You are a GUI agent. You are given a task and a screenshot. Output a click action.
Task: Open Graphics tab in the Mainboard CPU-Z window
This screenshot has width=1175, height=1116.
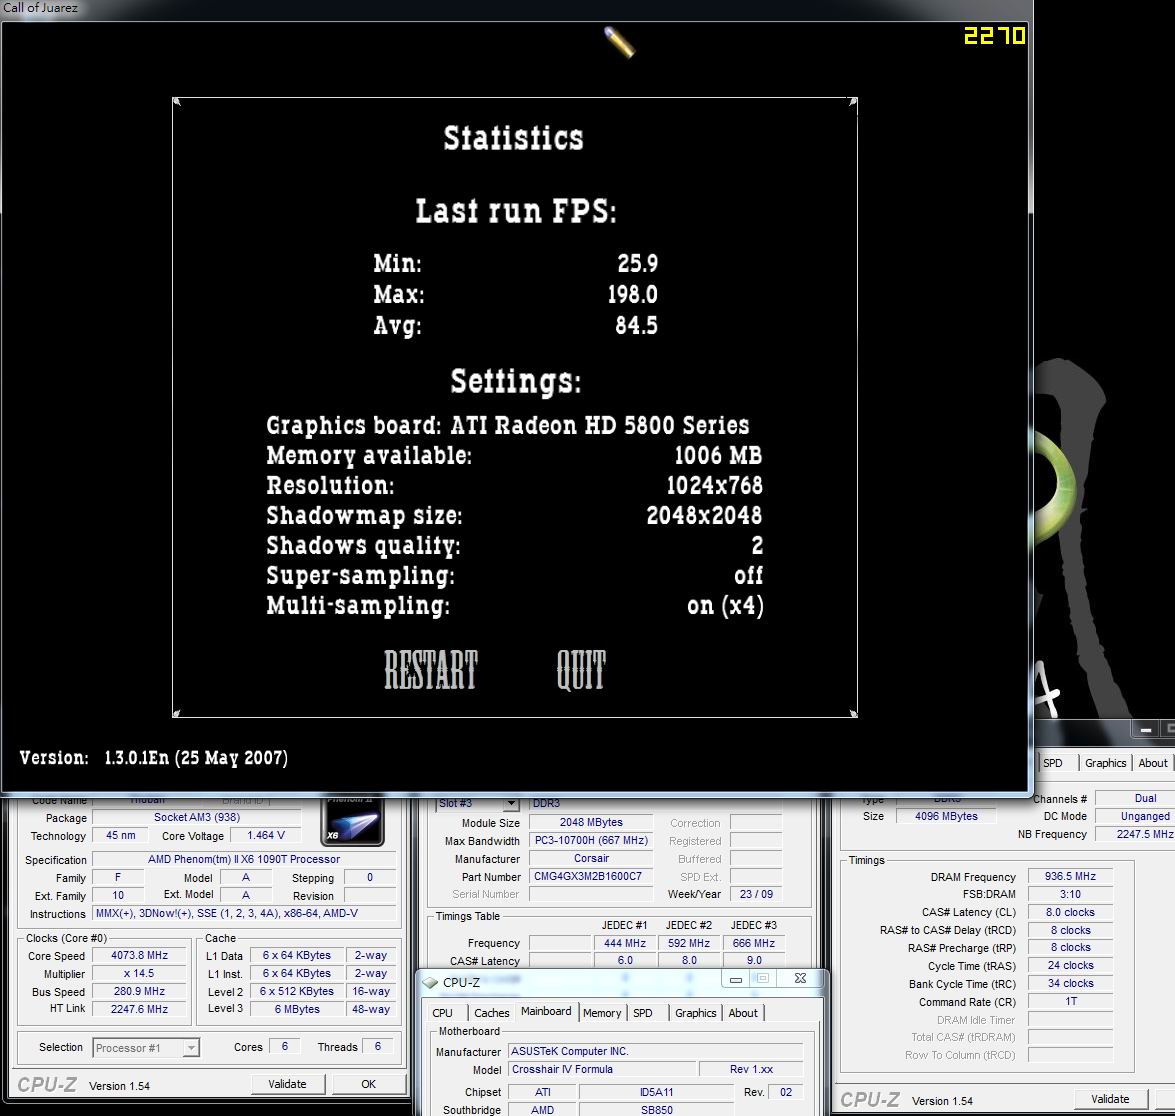pyautogui.click(x=695, y=1013)
